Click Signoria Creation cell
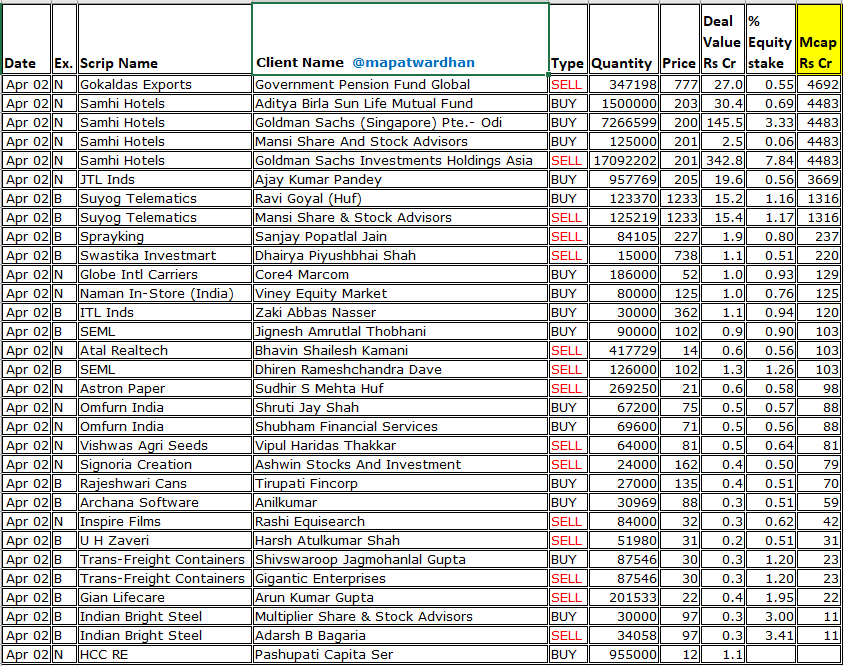Screen dimensions: 843x666 pos(165,464)
